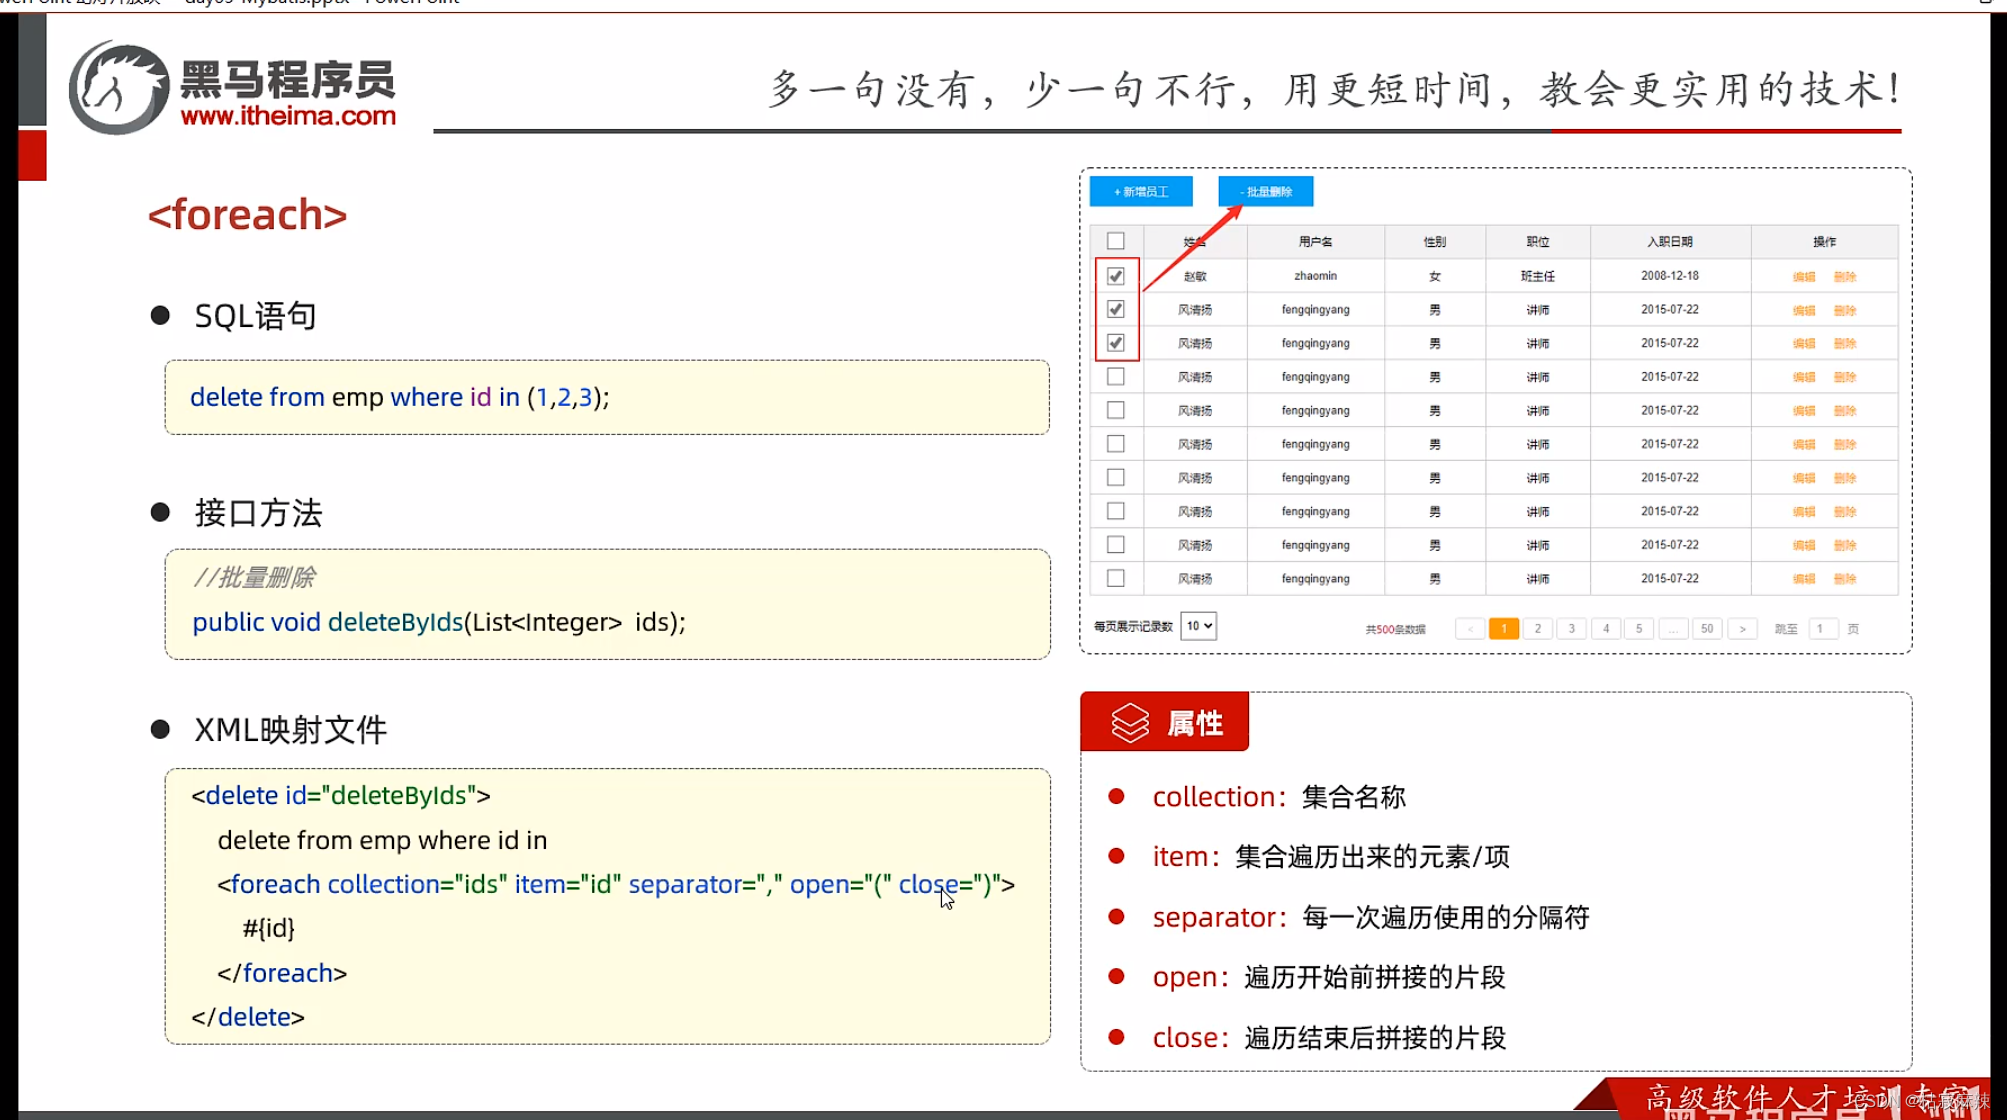Jump to page 50 in pagination

click(x=1707, y=629)
